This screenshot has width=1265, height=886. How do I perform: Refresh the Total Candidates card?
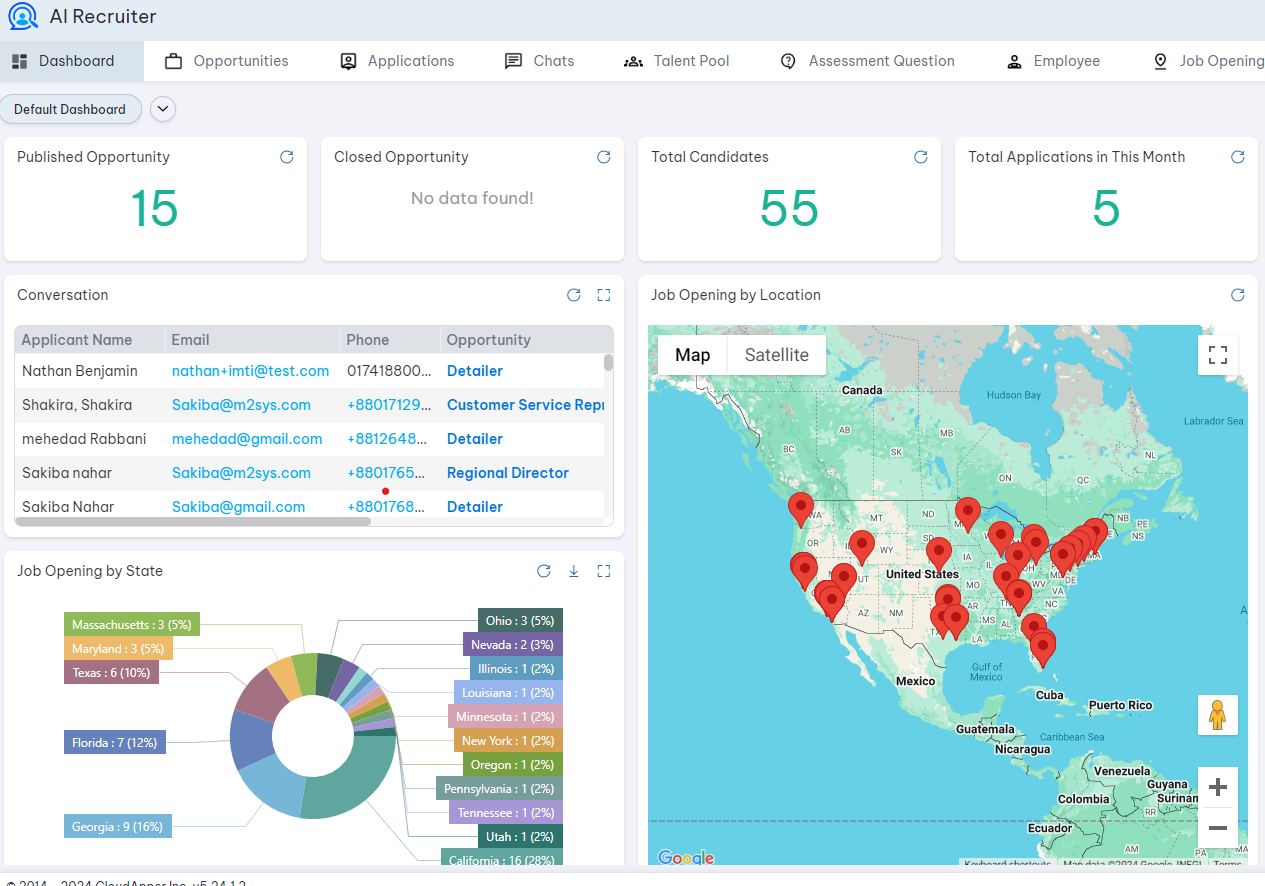click(x=921, y=157)
